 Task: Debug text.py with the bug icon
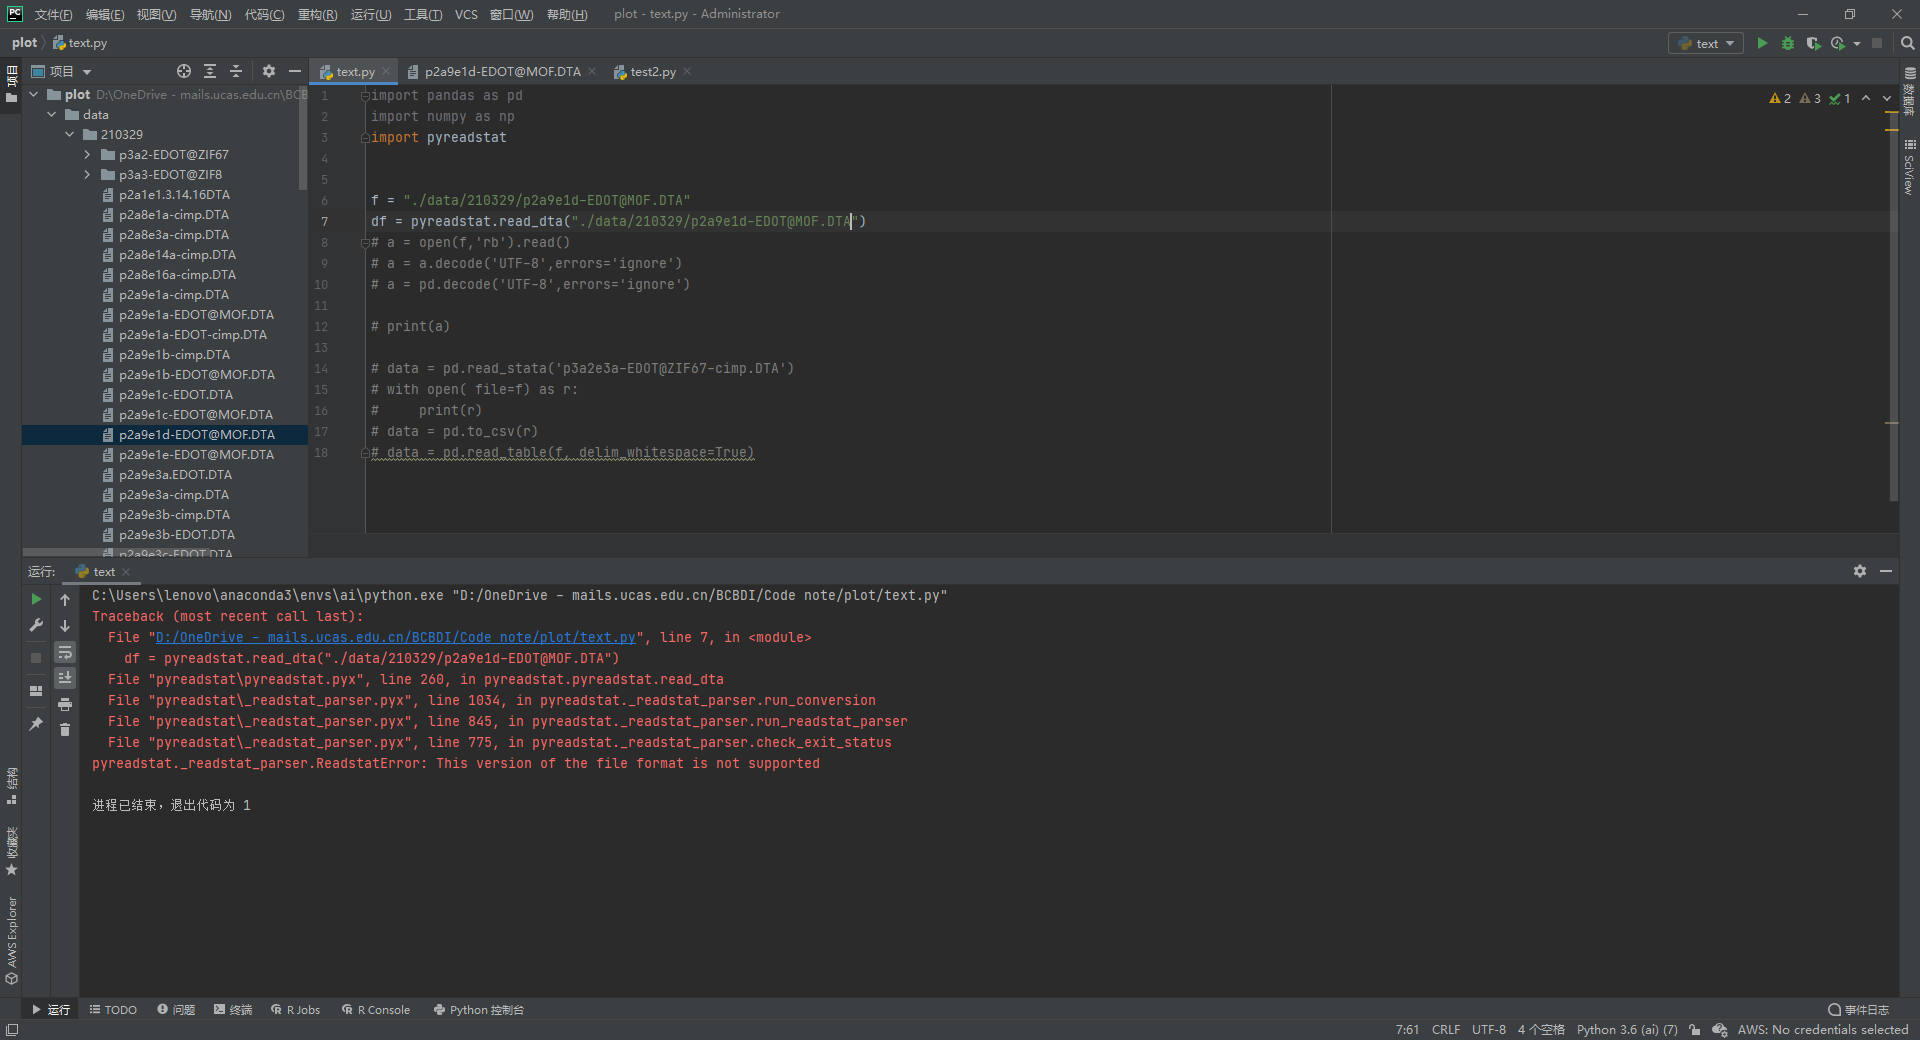coord(1788,43)
